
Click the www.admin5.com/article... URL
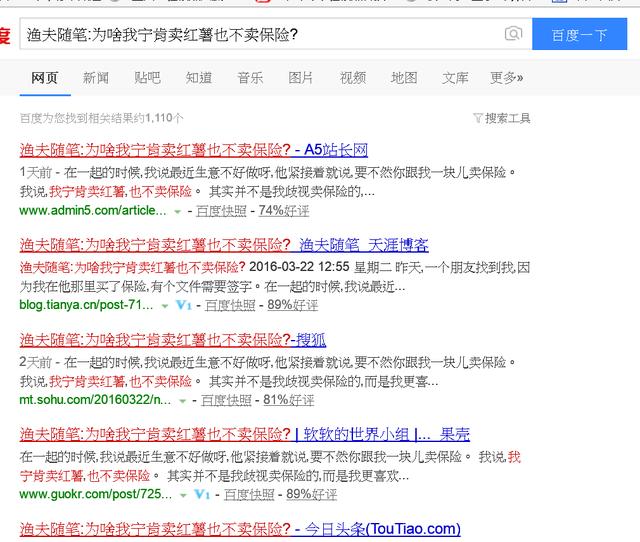[x=93, y=211]
